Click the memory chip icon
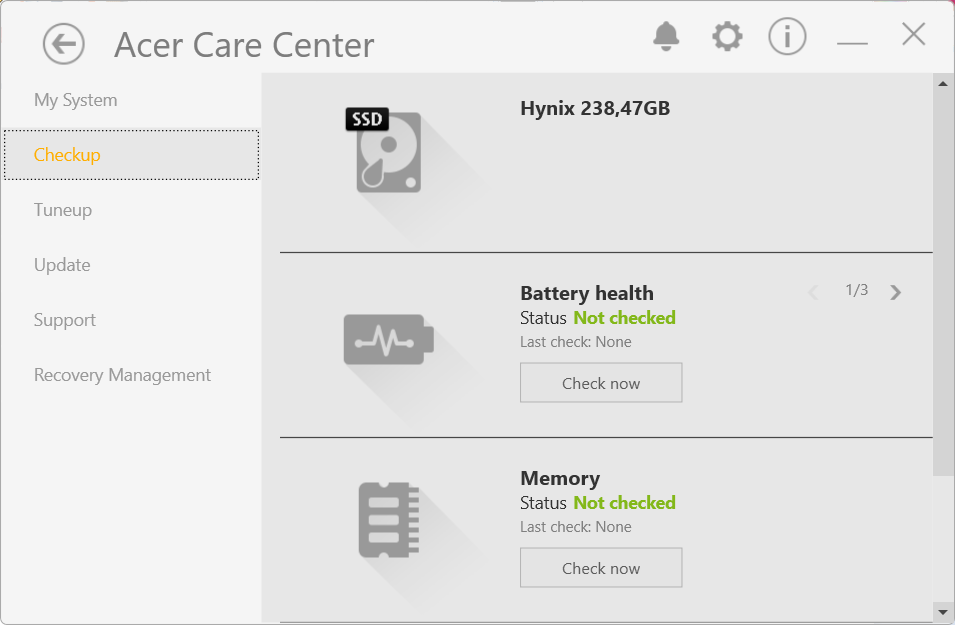This screenshot has height=625, width=955. point(388,520)
